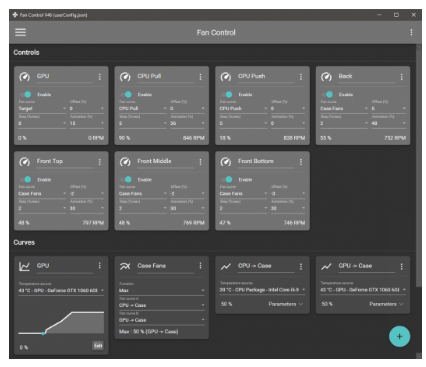Toggle the Enable switch on the GPU control
This screenshot has width=426, height=367.
pyautogui.click(x=26, y=95)
